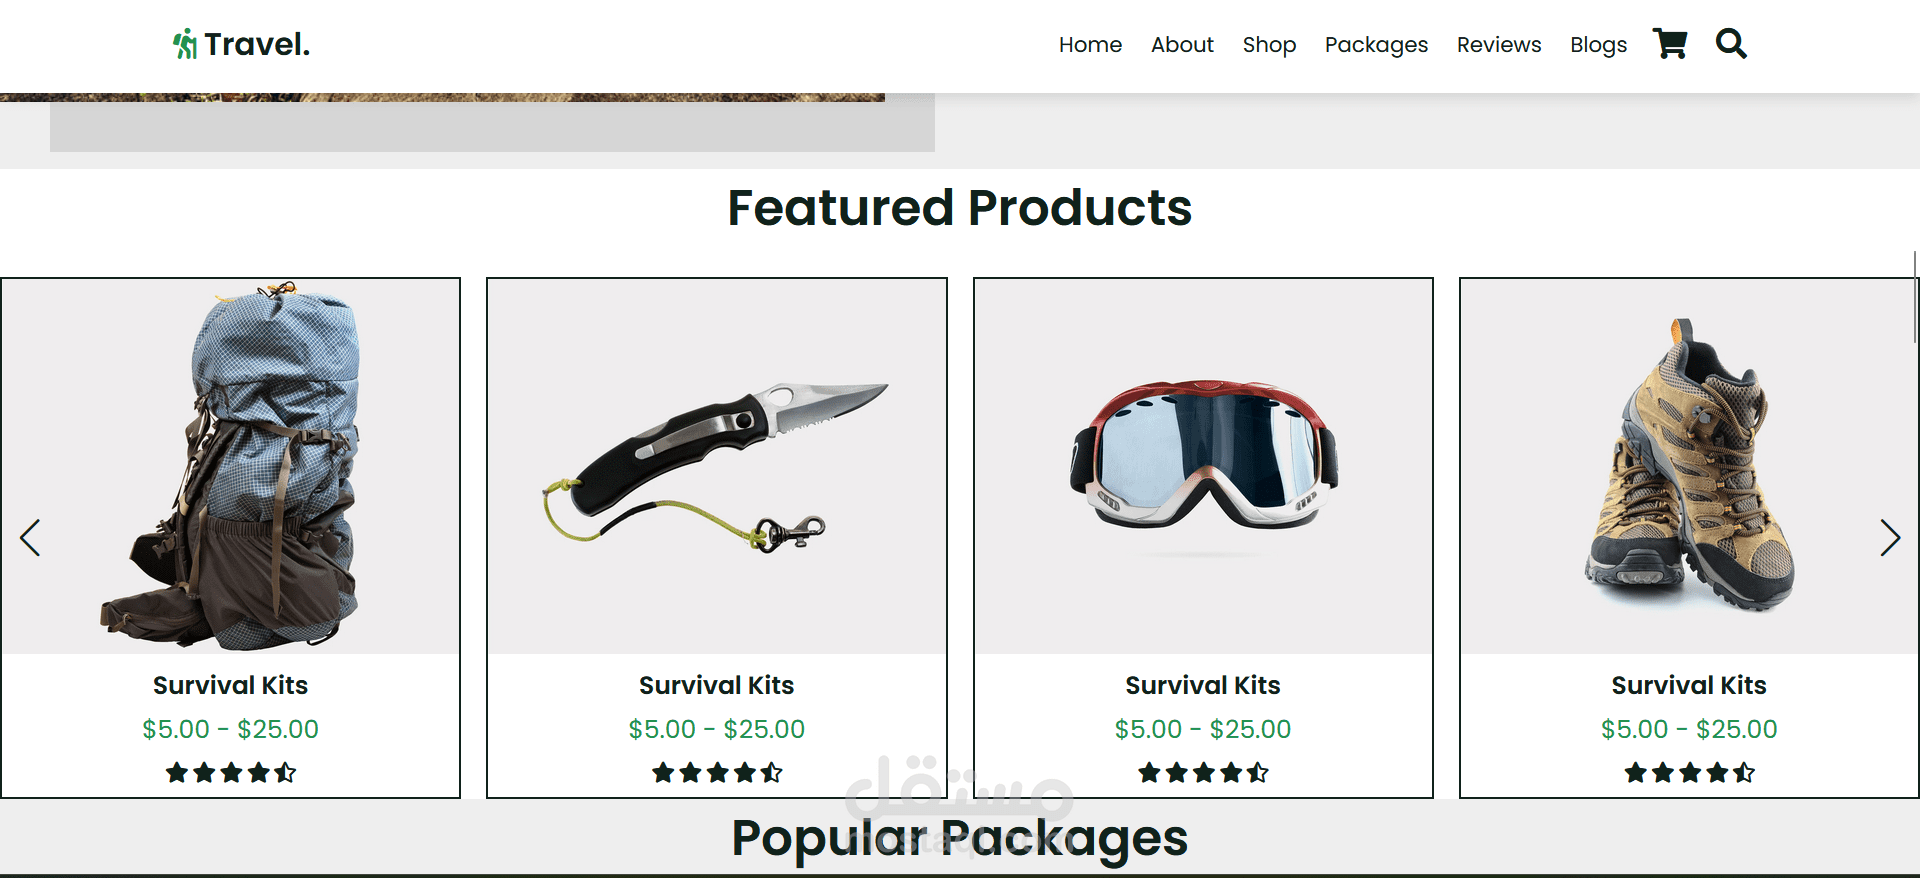Click the search magnifier icon

(x=1731, y=44)
